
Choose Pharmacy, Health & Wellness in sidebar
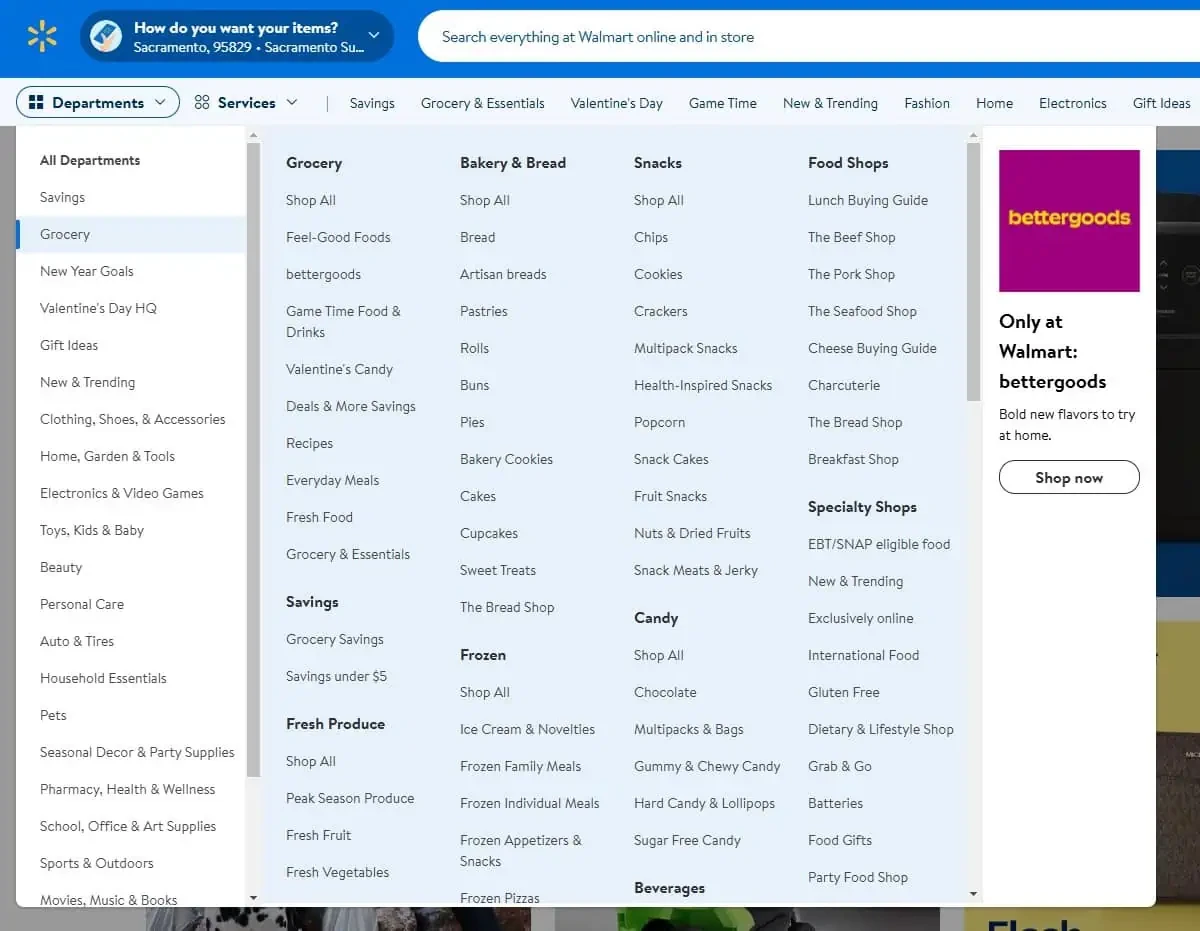pos(127,789)
